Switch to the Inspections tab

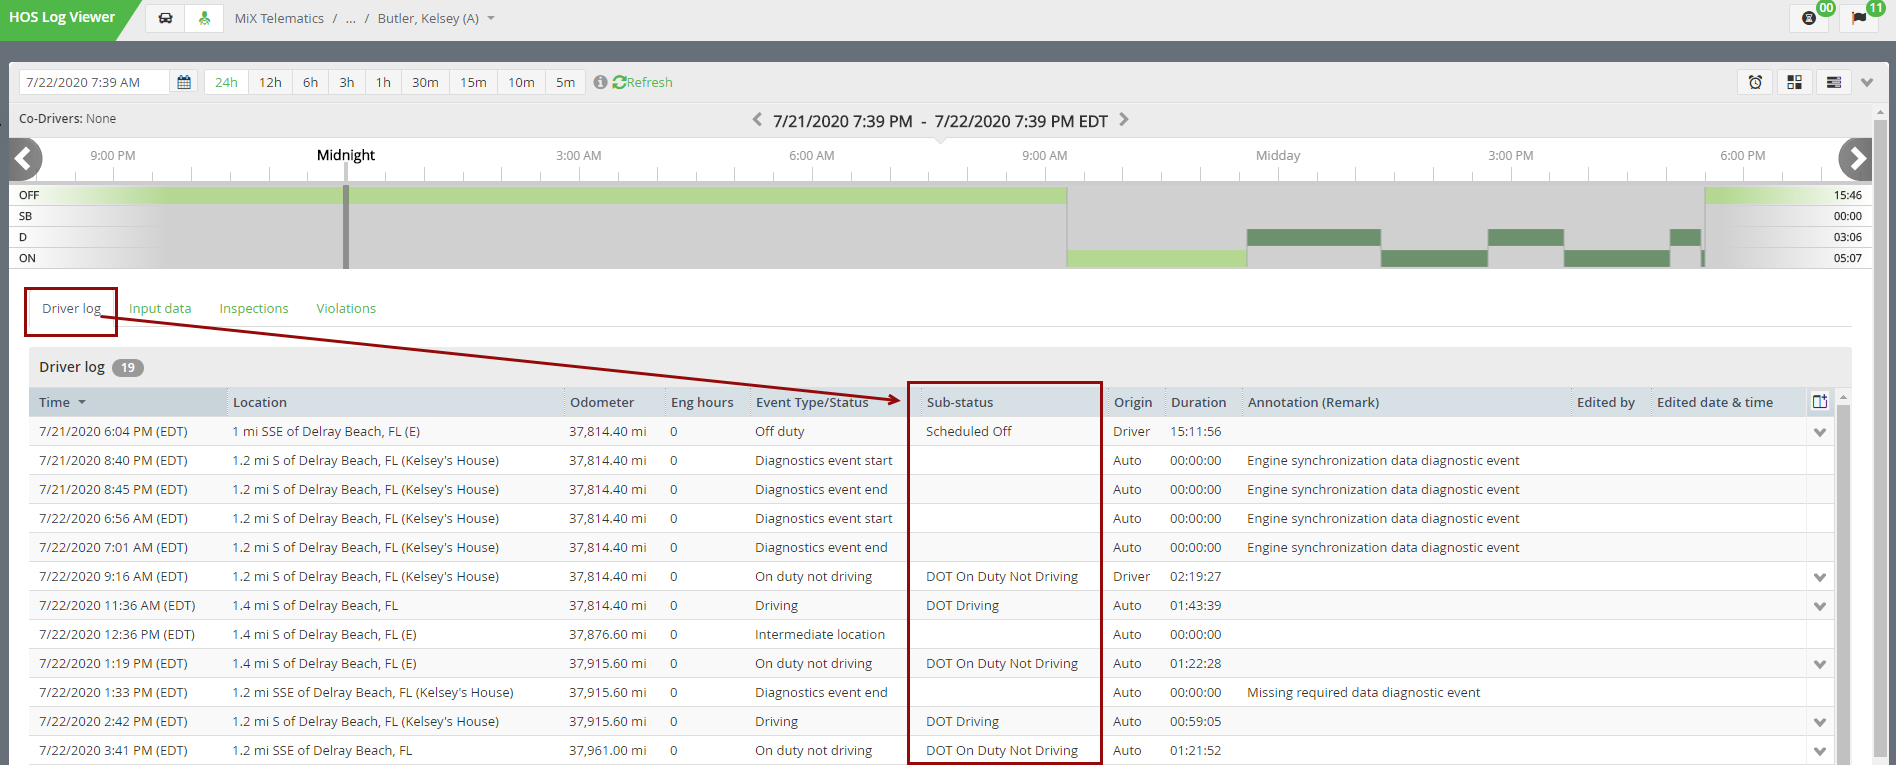pyautogui.click(x=254, y=308)
